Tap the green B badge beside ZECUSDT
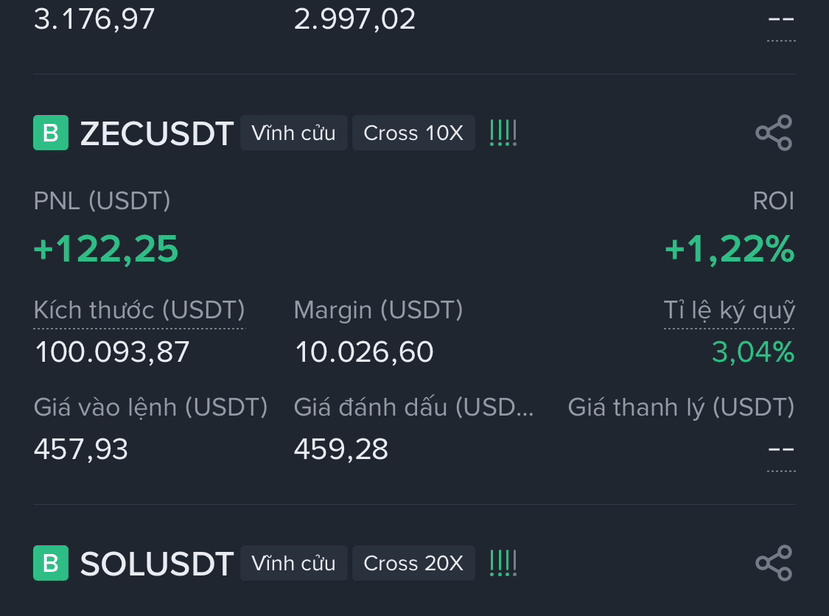 pyautogui.click(x=51, y=133)
